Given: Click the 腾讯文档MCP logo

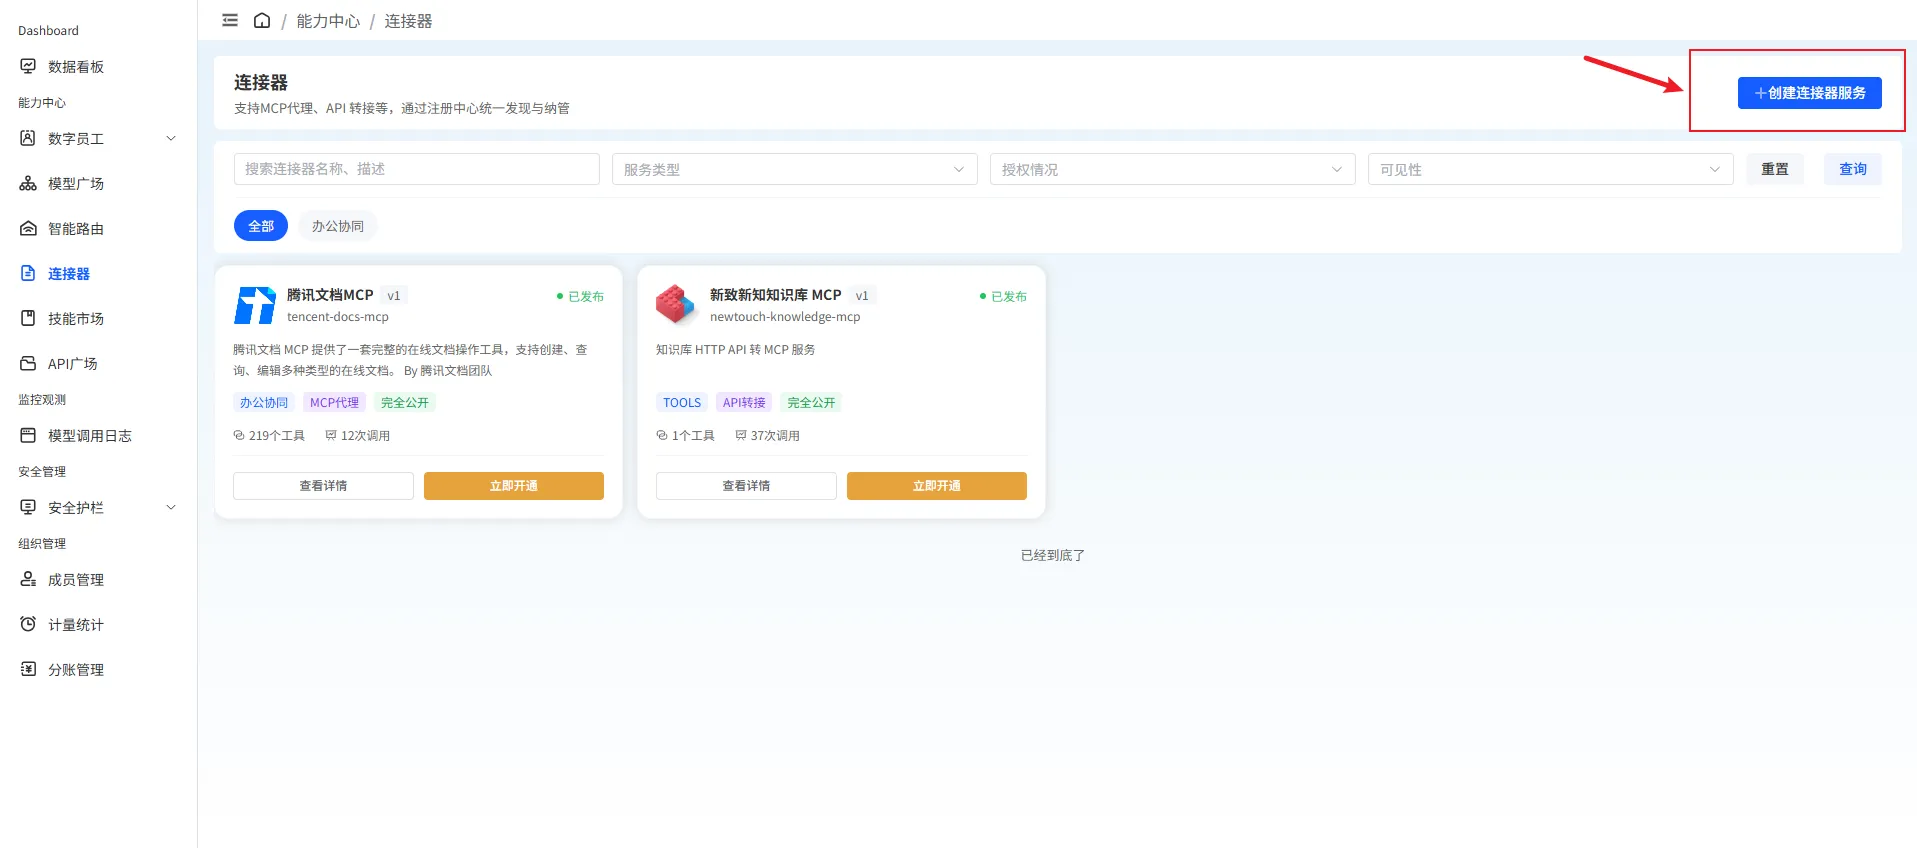Looking at the screenshot, I should click(255, 305).
